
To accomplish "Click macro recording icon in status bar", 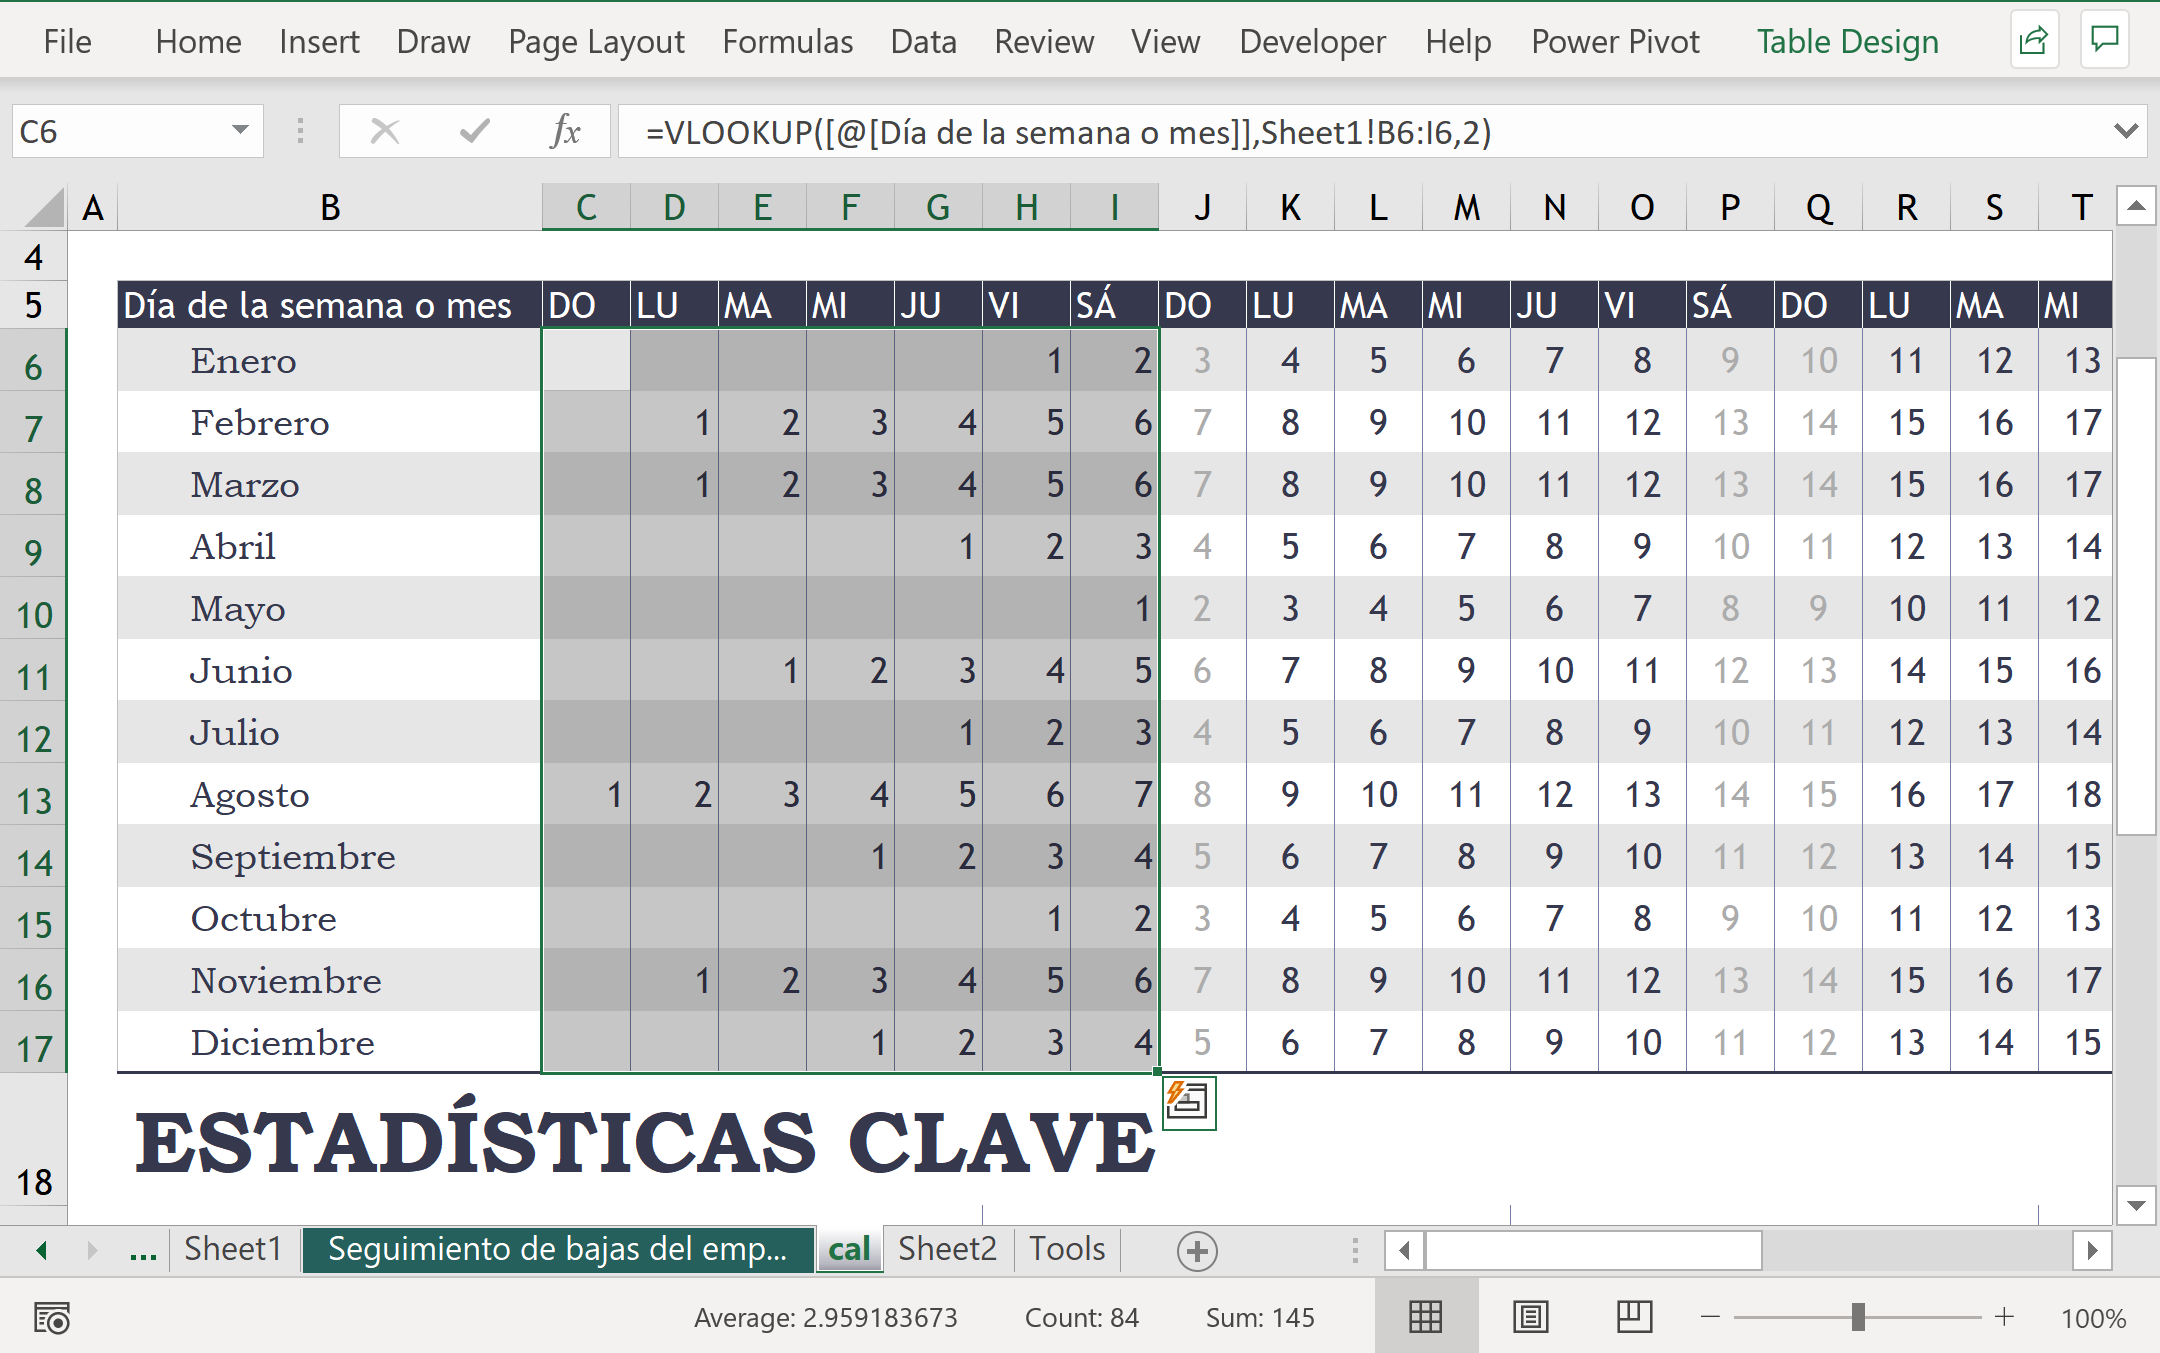I will [x=52, y=1318].
